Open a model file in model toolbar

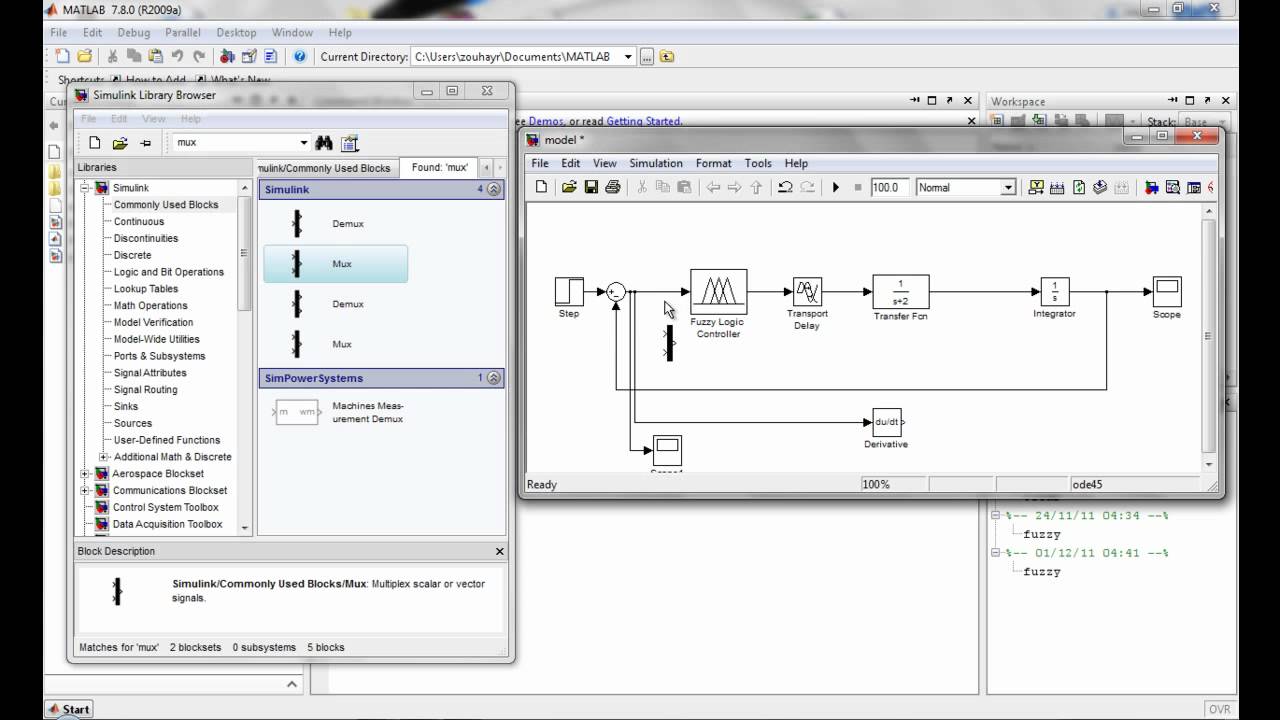tap(569, 187)
